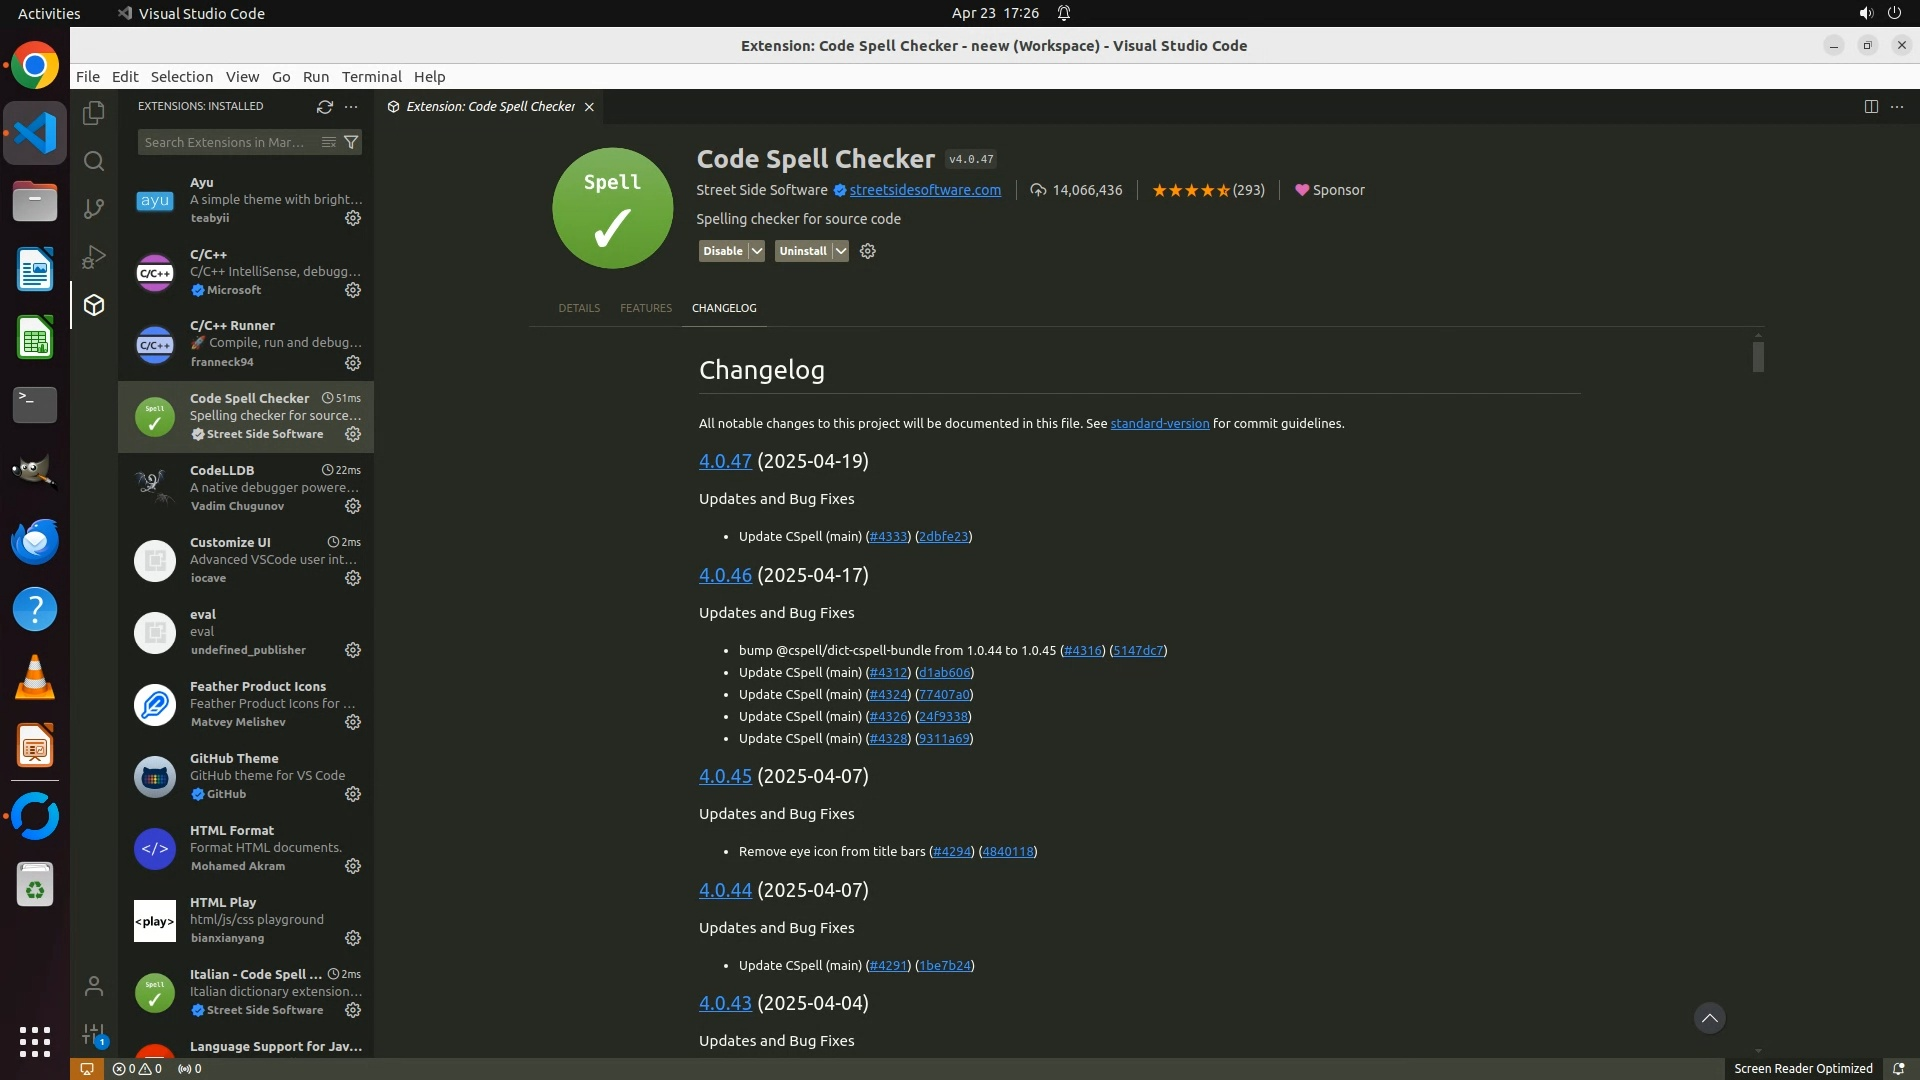Viewport: 1920px width, 1080px height.
Task: Open manage gear for Ayu extension
Action: [x=353, y=218]
